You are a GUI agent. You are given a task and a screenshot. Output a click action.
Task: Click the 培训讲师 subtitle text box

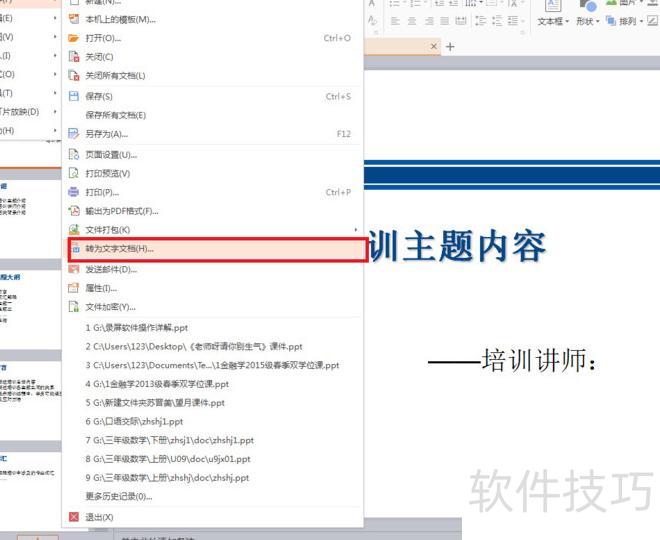[x=513, y=361]
